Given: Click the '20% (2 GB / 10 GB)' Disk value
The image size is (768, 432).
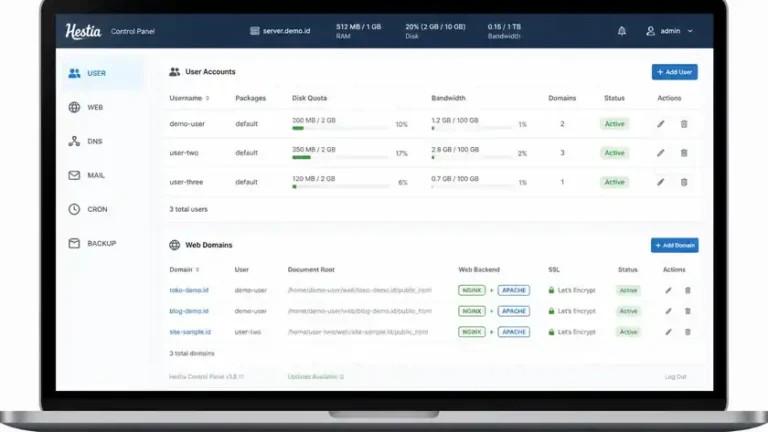Looking at the screenshot, I should coord(435,27).
